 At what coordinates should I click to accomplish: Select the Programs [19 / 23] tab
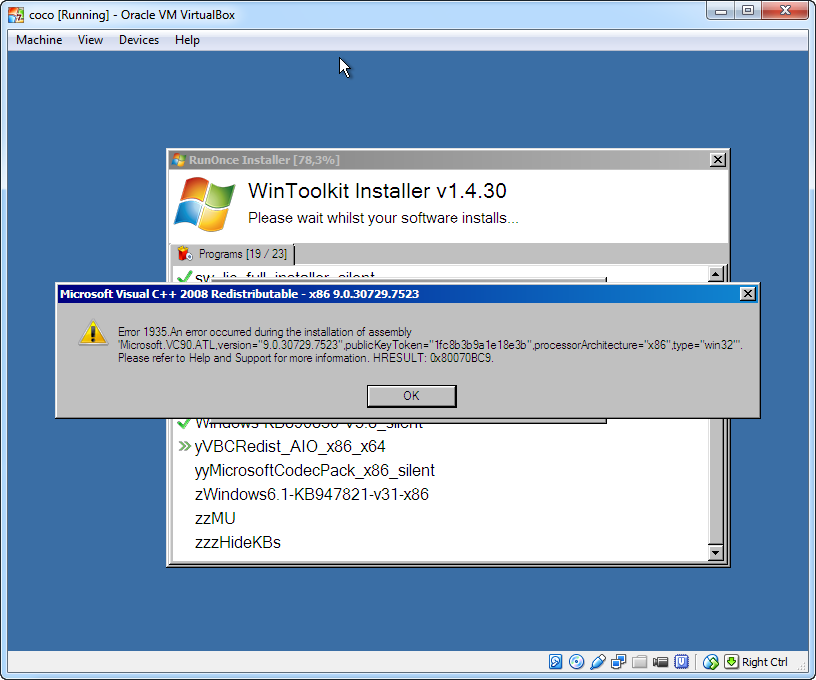[232, 254]
